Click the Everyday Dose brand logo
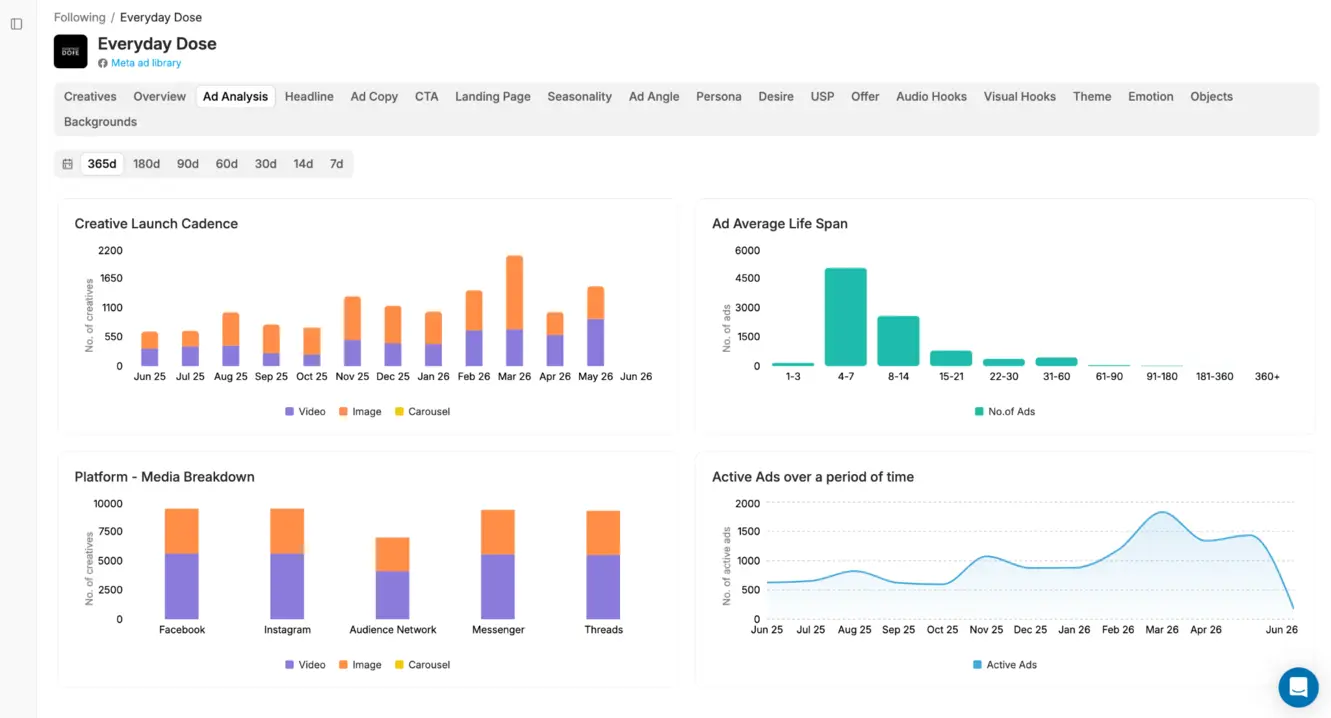 (70, 51)
